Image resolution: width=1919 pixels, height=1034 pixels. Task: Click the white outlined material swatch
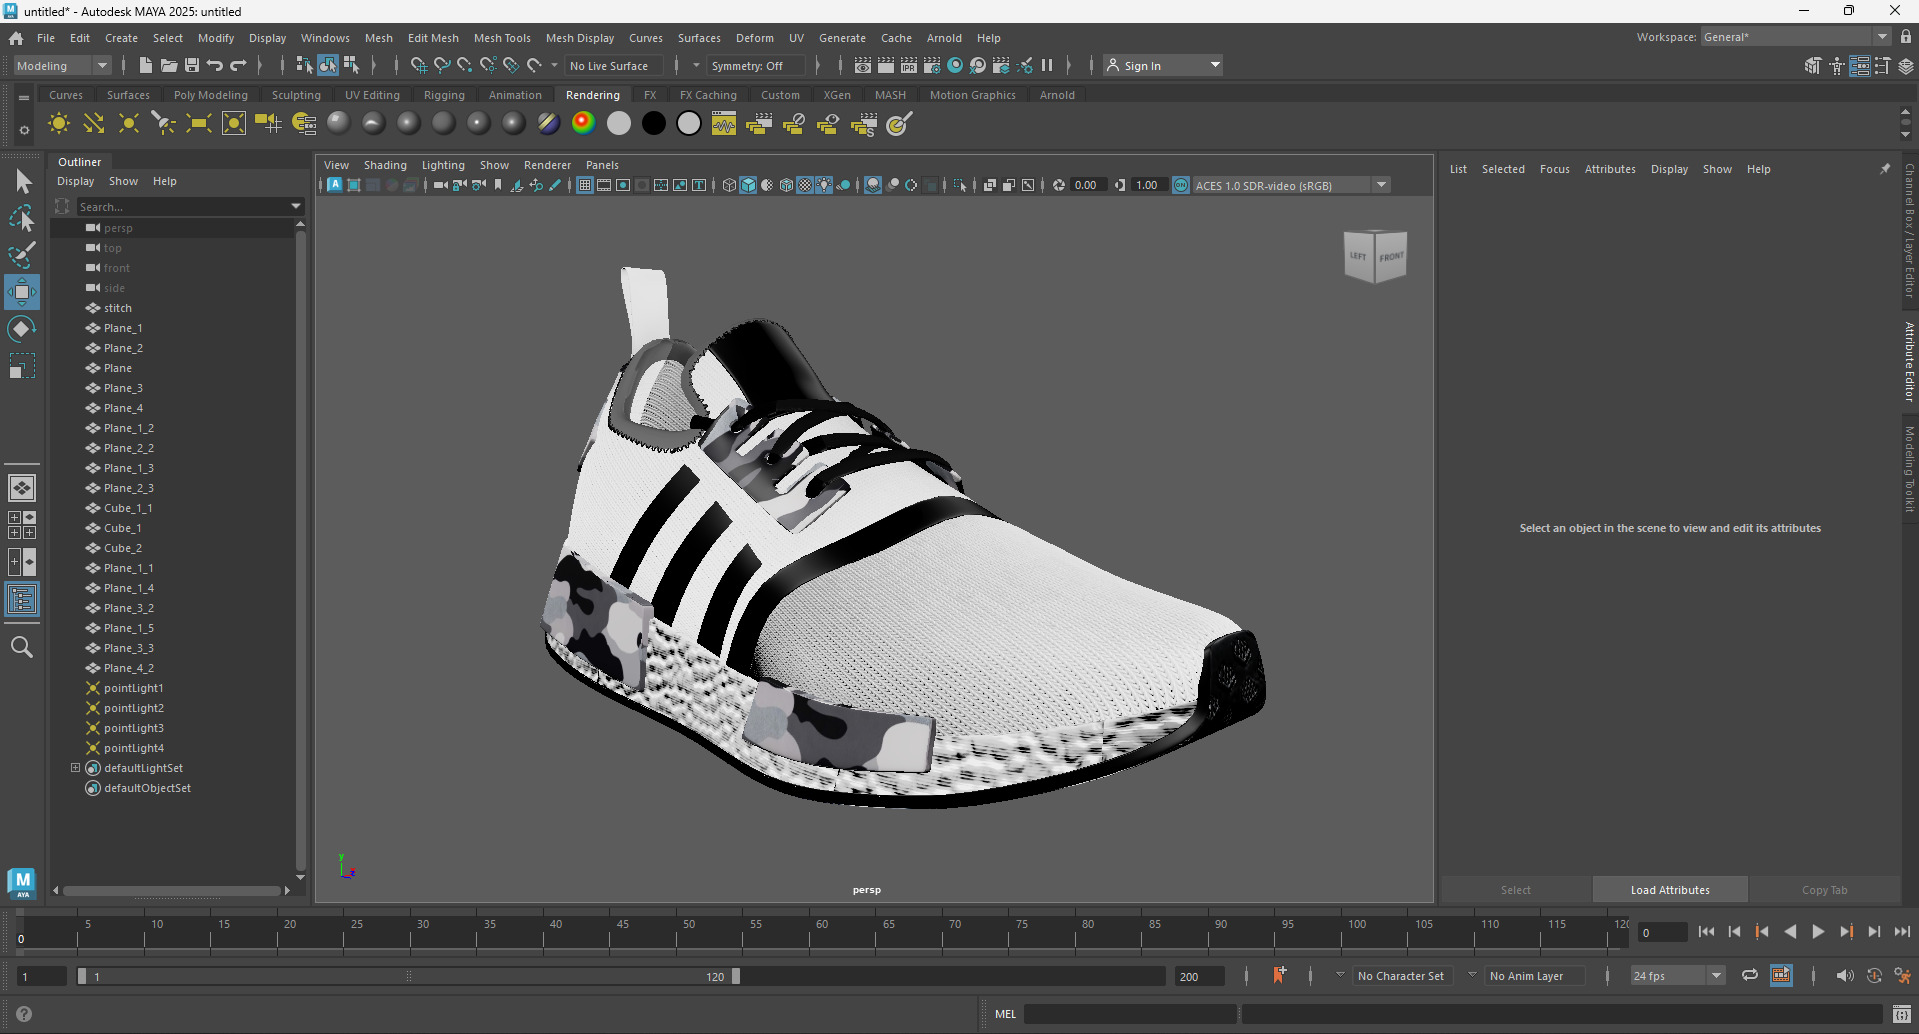pos(689,123)
